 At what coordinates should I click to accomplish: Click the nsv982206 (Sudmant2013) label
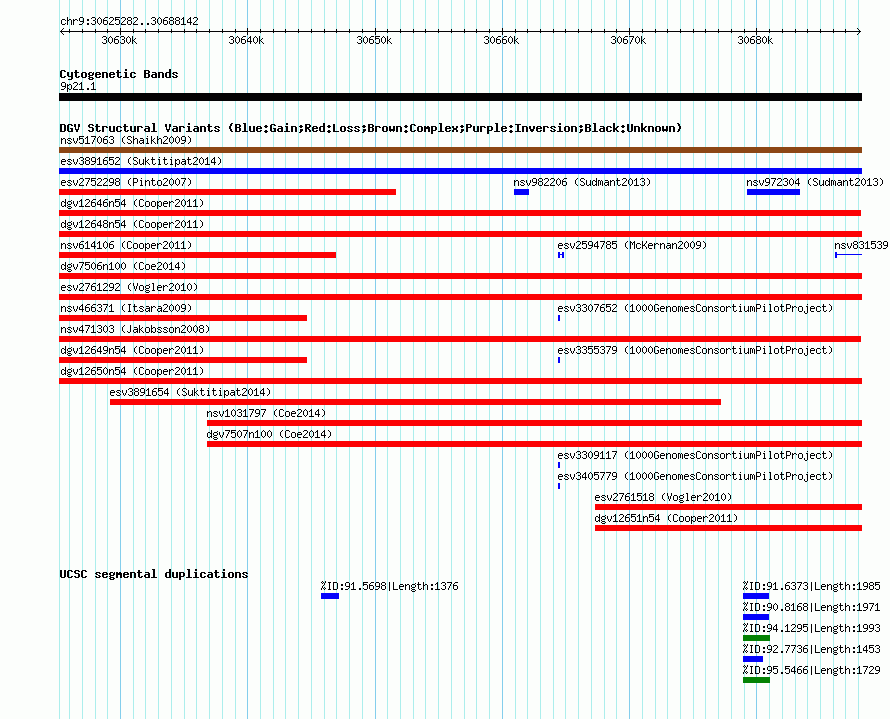click(582, 182)
